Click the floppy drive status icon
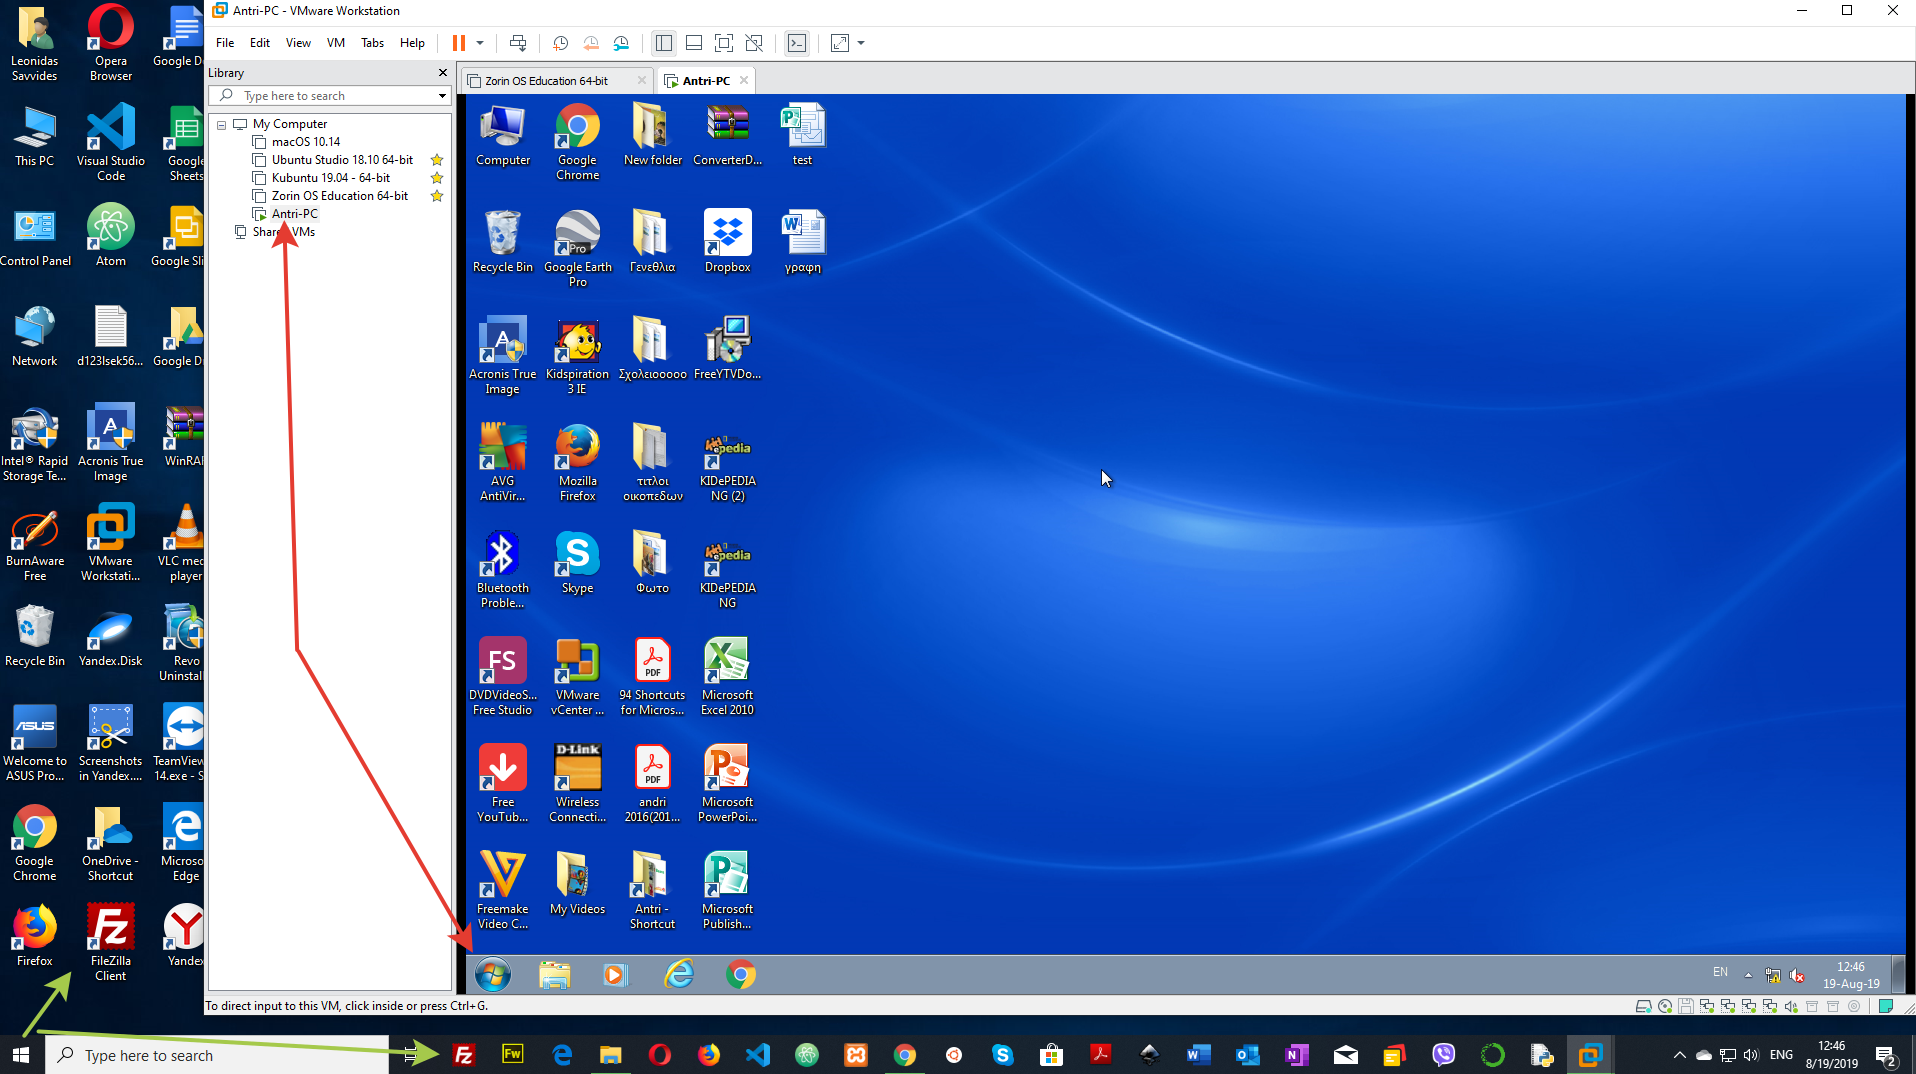Viewport: 1916px width, 1074px height. pyautogui.click(x=1685, y=1006)
